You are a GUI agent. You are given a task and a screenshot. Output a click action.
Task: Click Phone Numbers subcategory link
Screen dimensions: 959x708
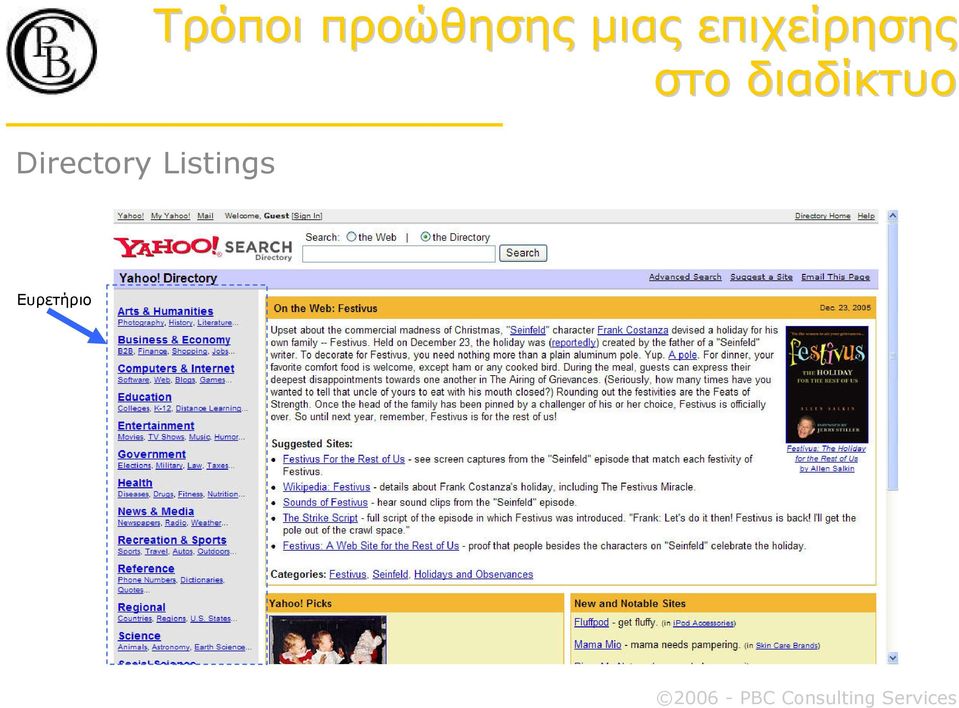click(146, 580)
